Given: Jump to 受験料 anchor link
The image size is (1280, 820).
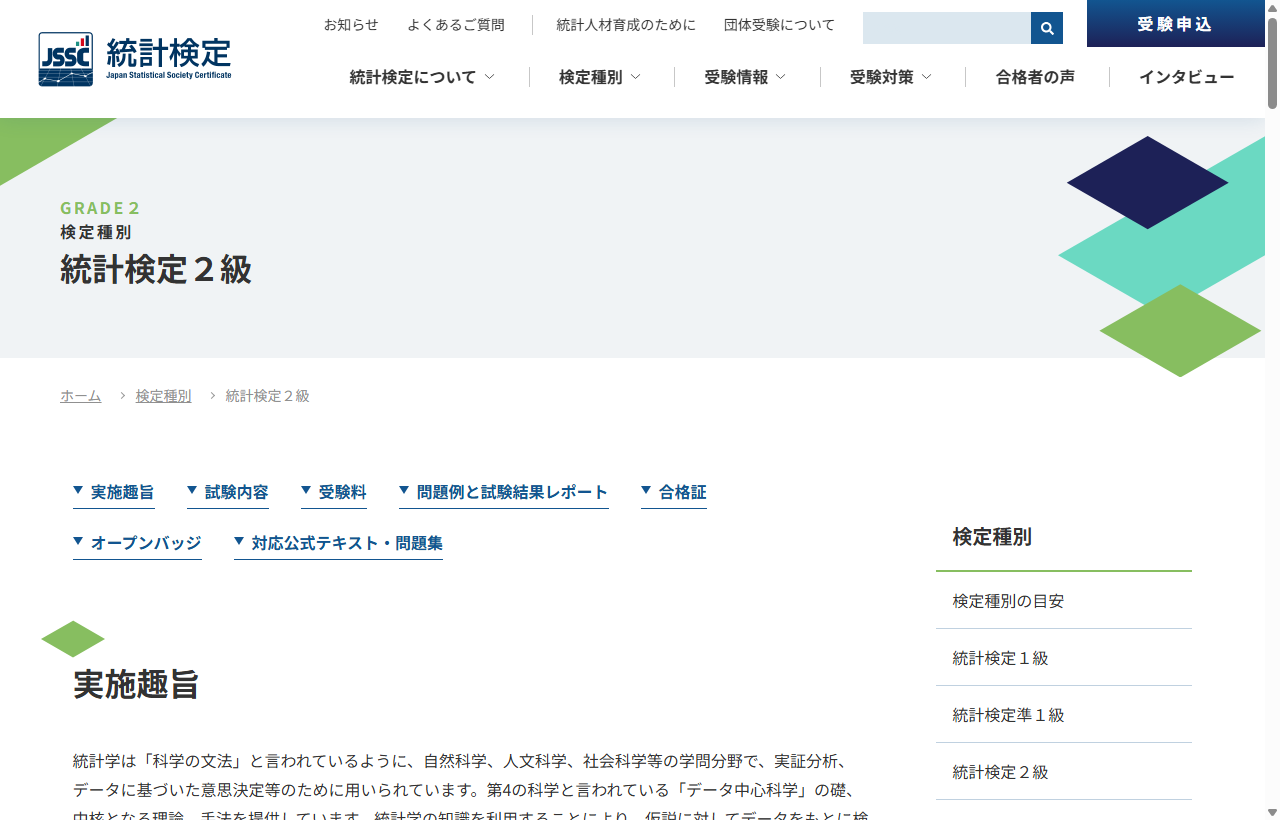Looking at the screenshot, I should point(334,493).
